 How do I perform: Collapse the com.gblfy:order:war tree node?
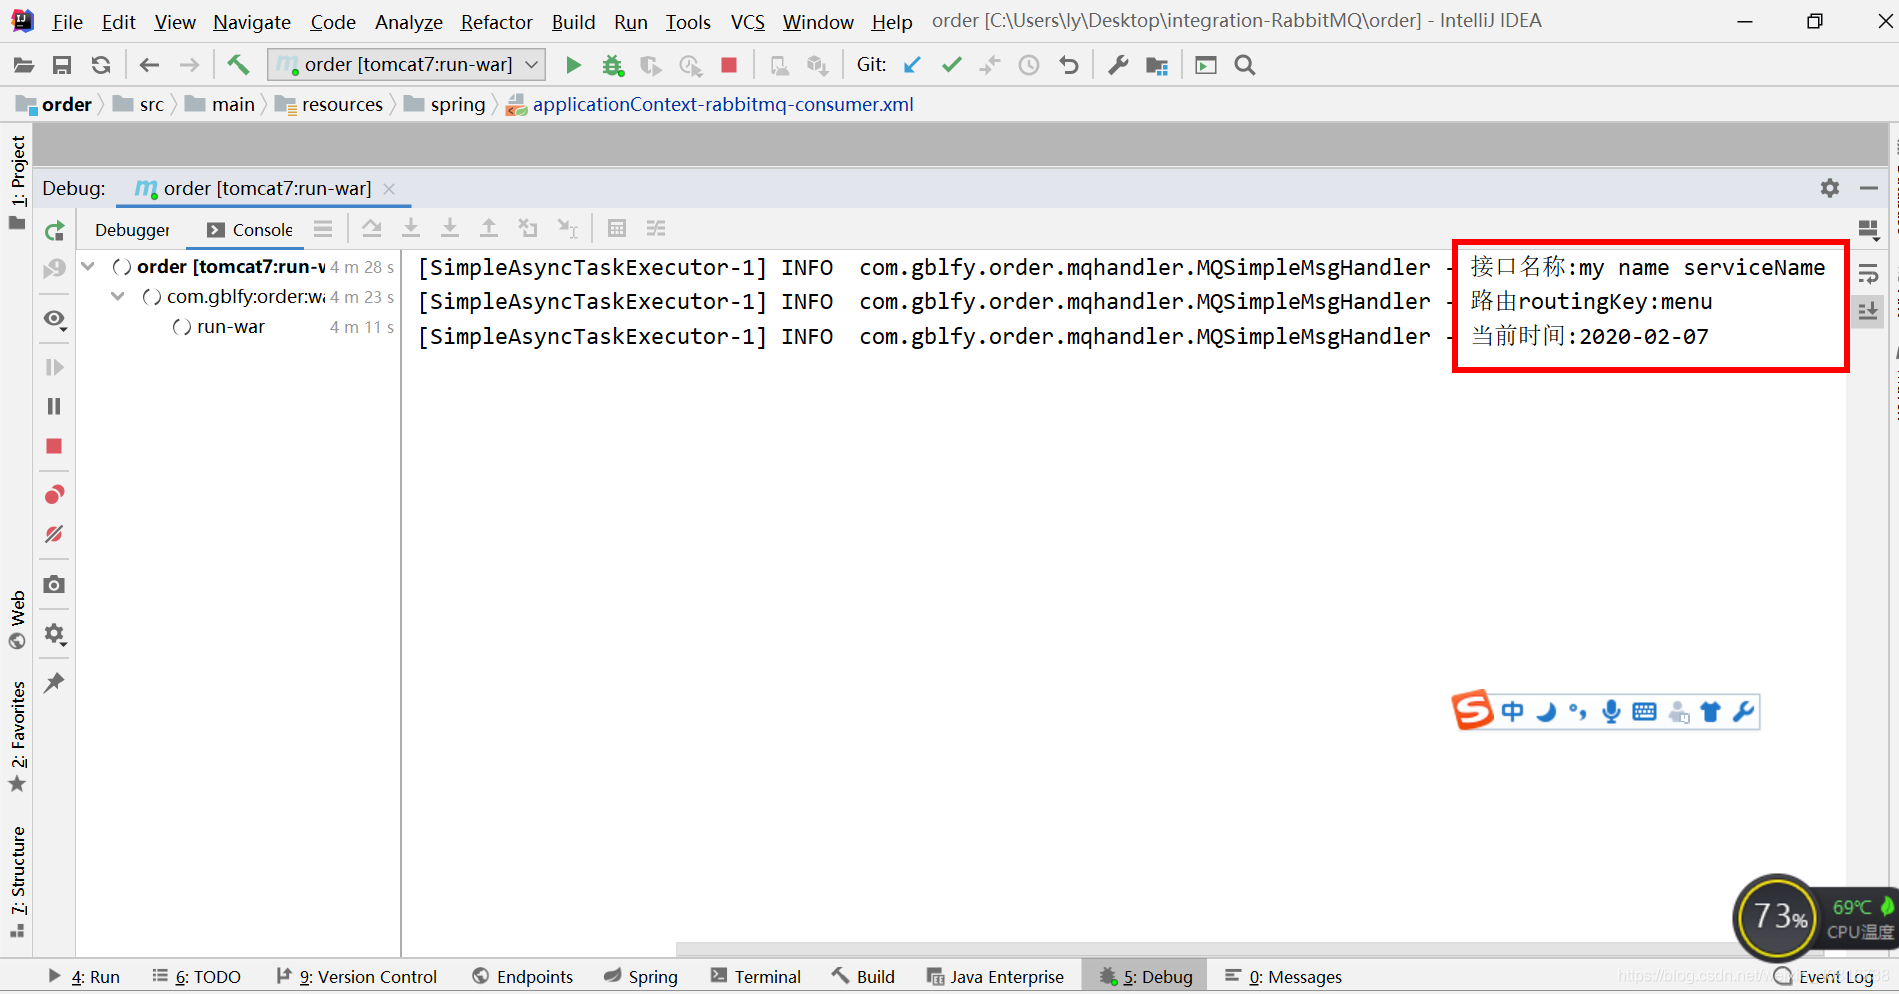tap(118, 297)
